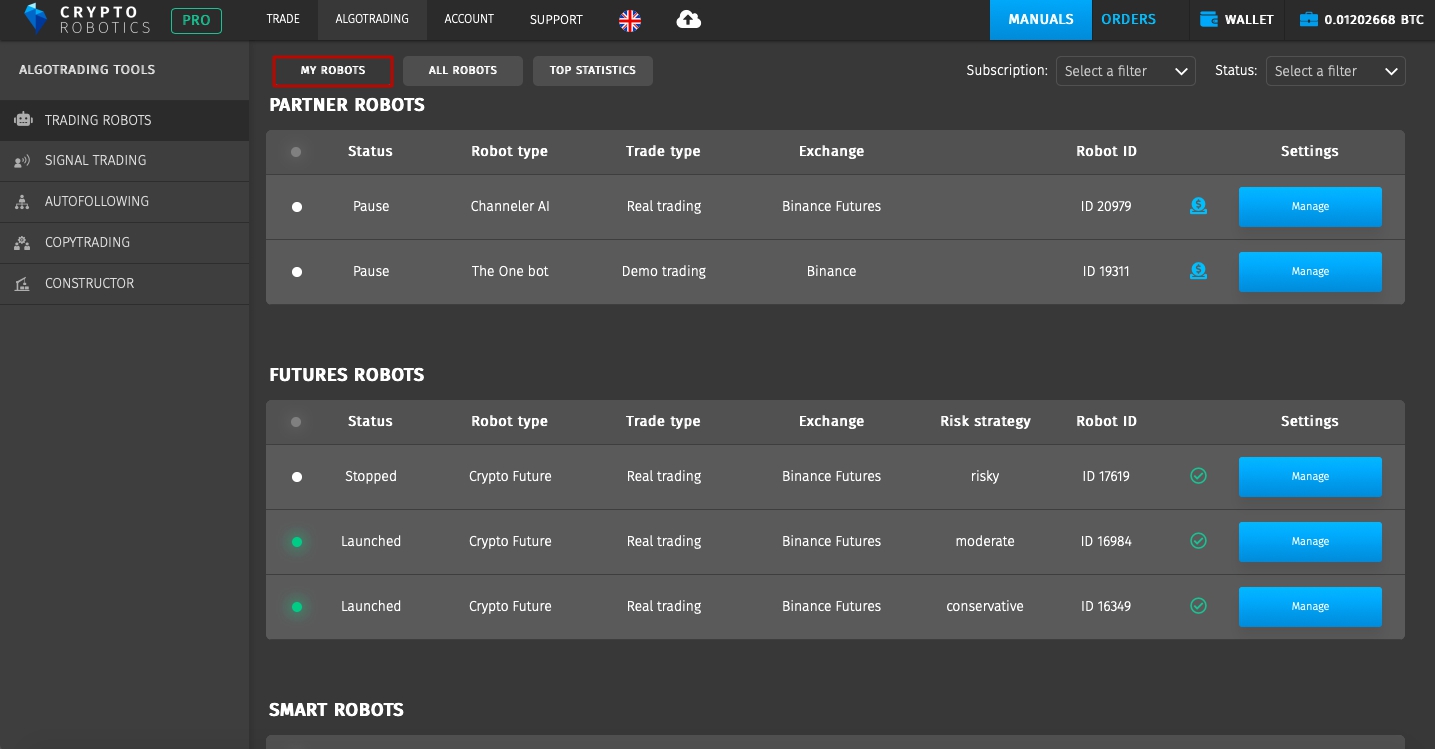Click Futures Robots header status dot

pos(296,422)
